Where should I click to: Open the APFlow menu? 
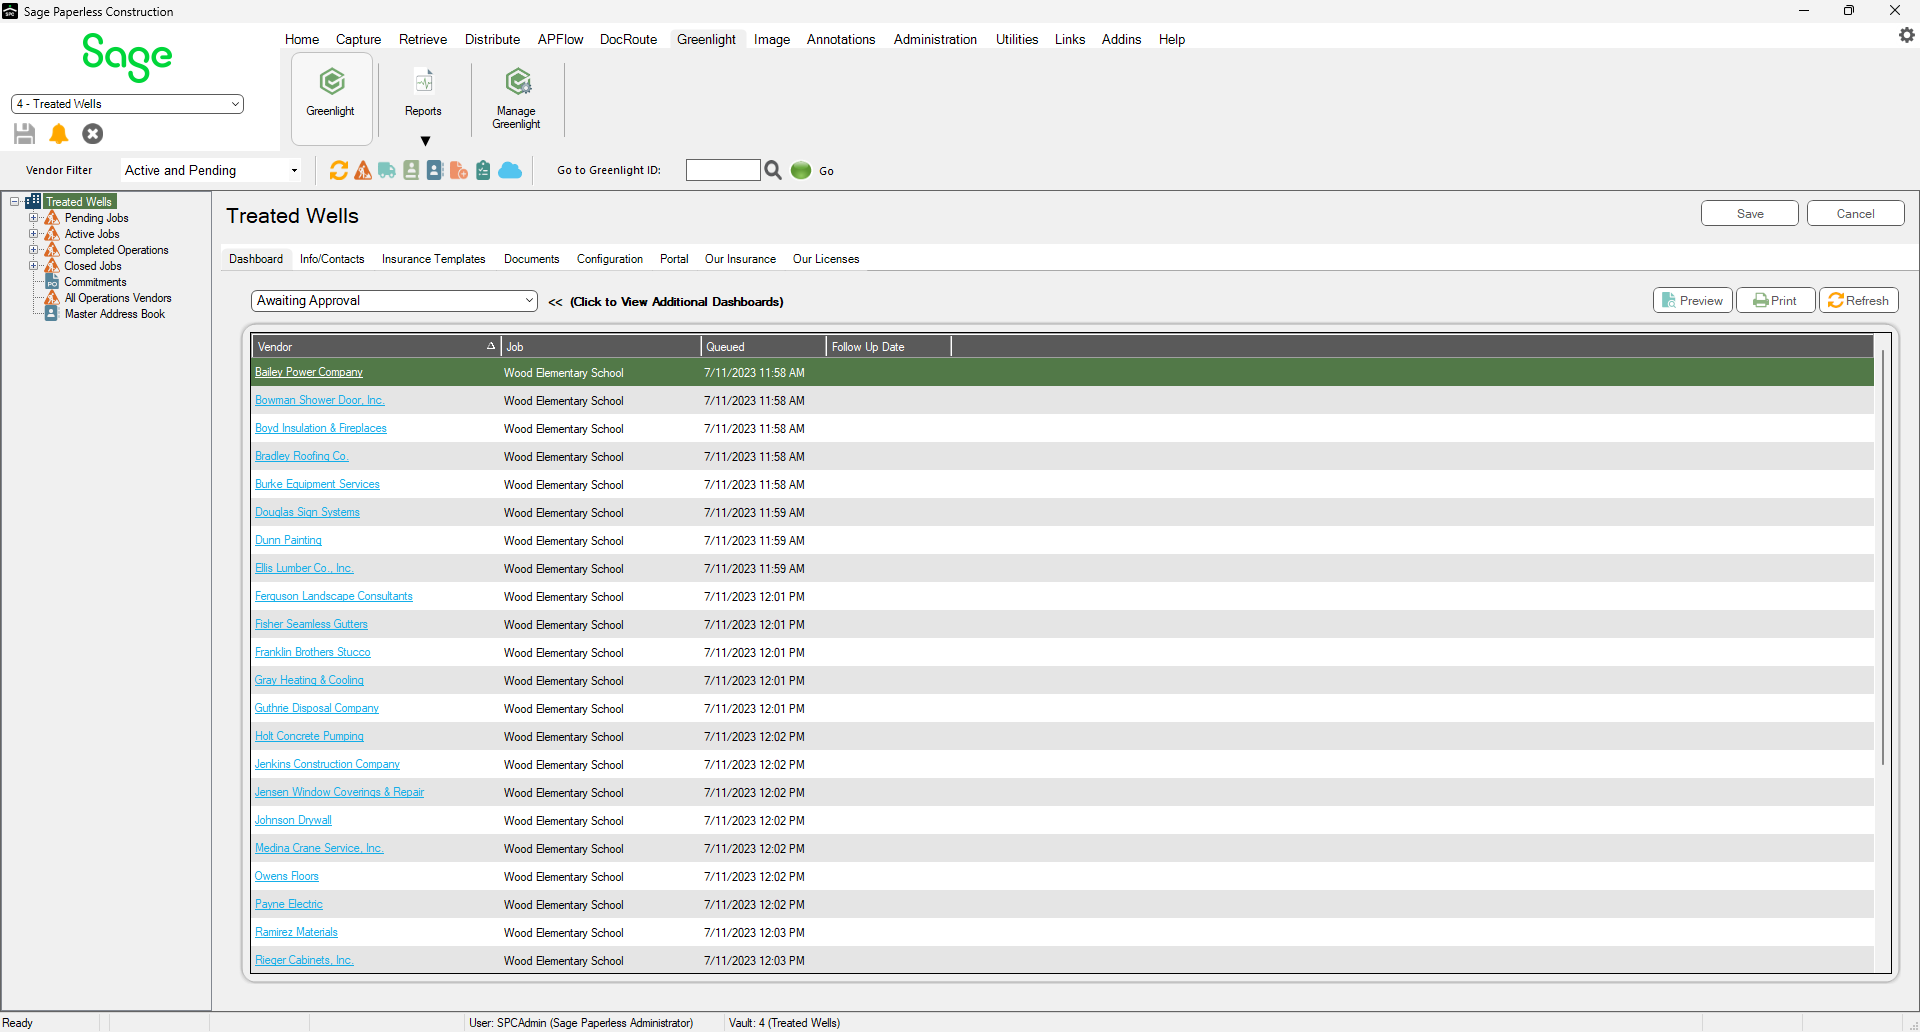(560, 40)
